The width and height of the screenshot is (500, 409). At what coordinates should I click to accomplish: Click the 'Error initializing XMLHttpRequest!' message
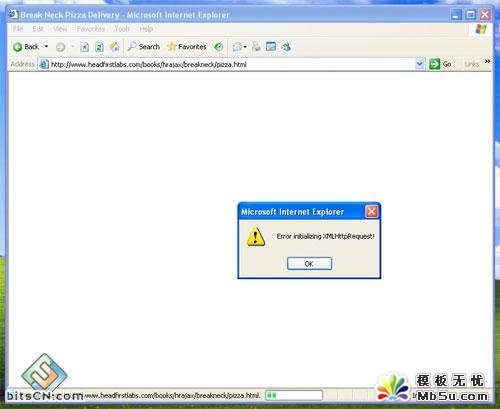[x=325, y=236]
